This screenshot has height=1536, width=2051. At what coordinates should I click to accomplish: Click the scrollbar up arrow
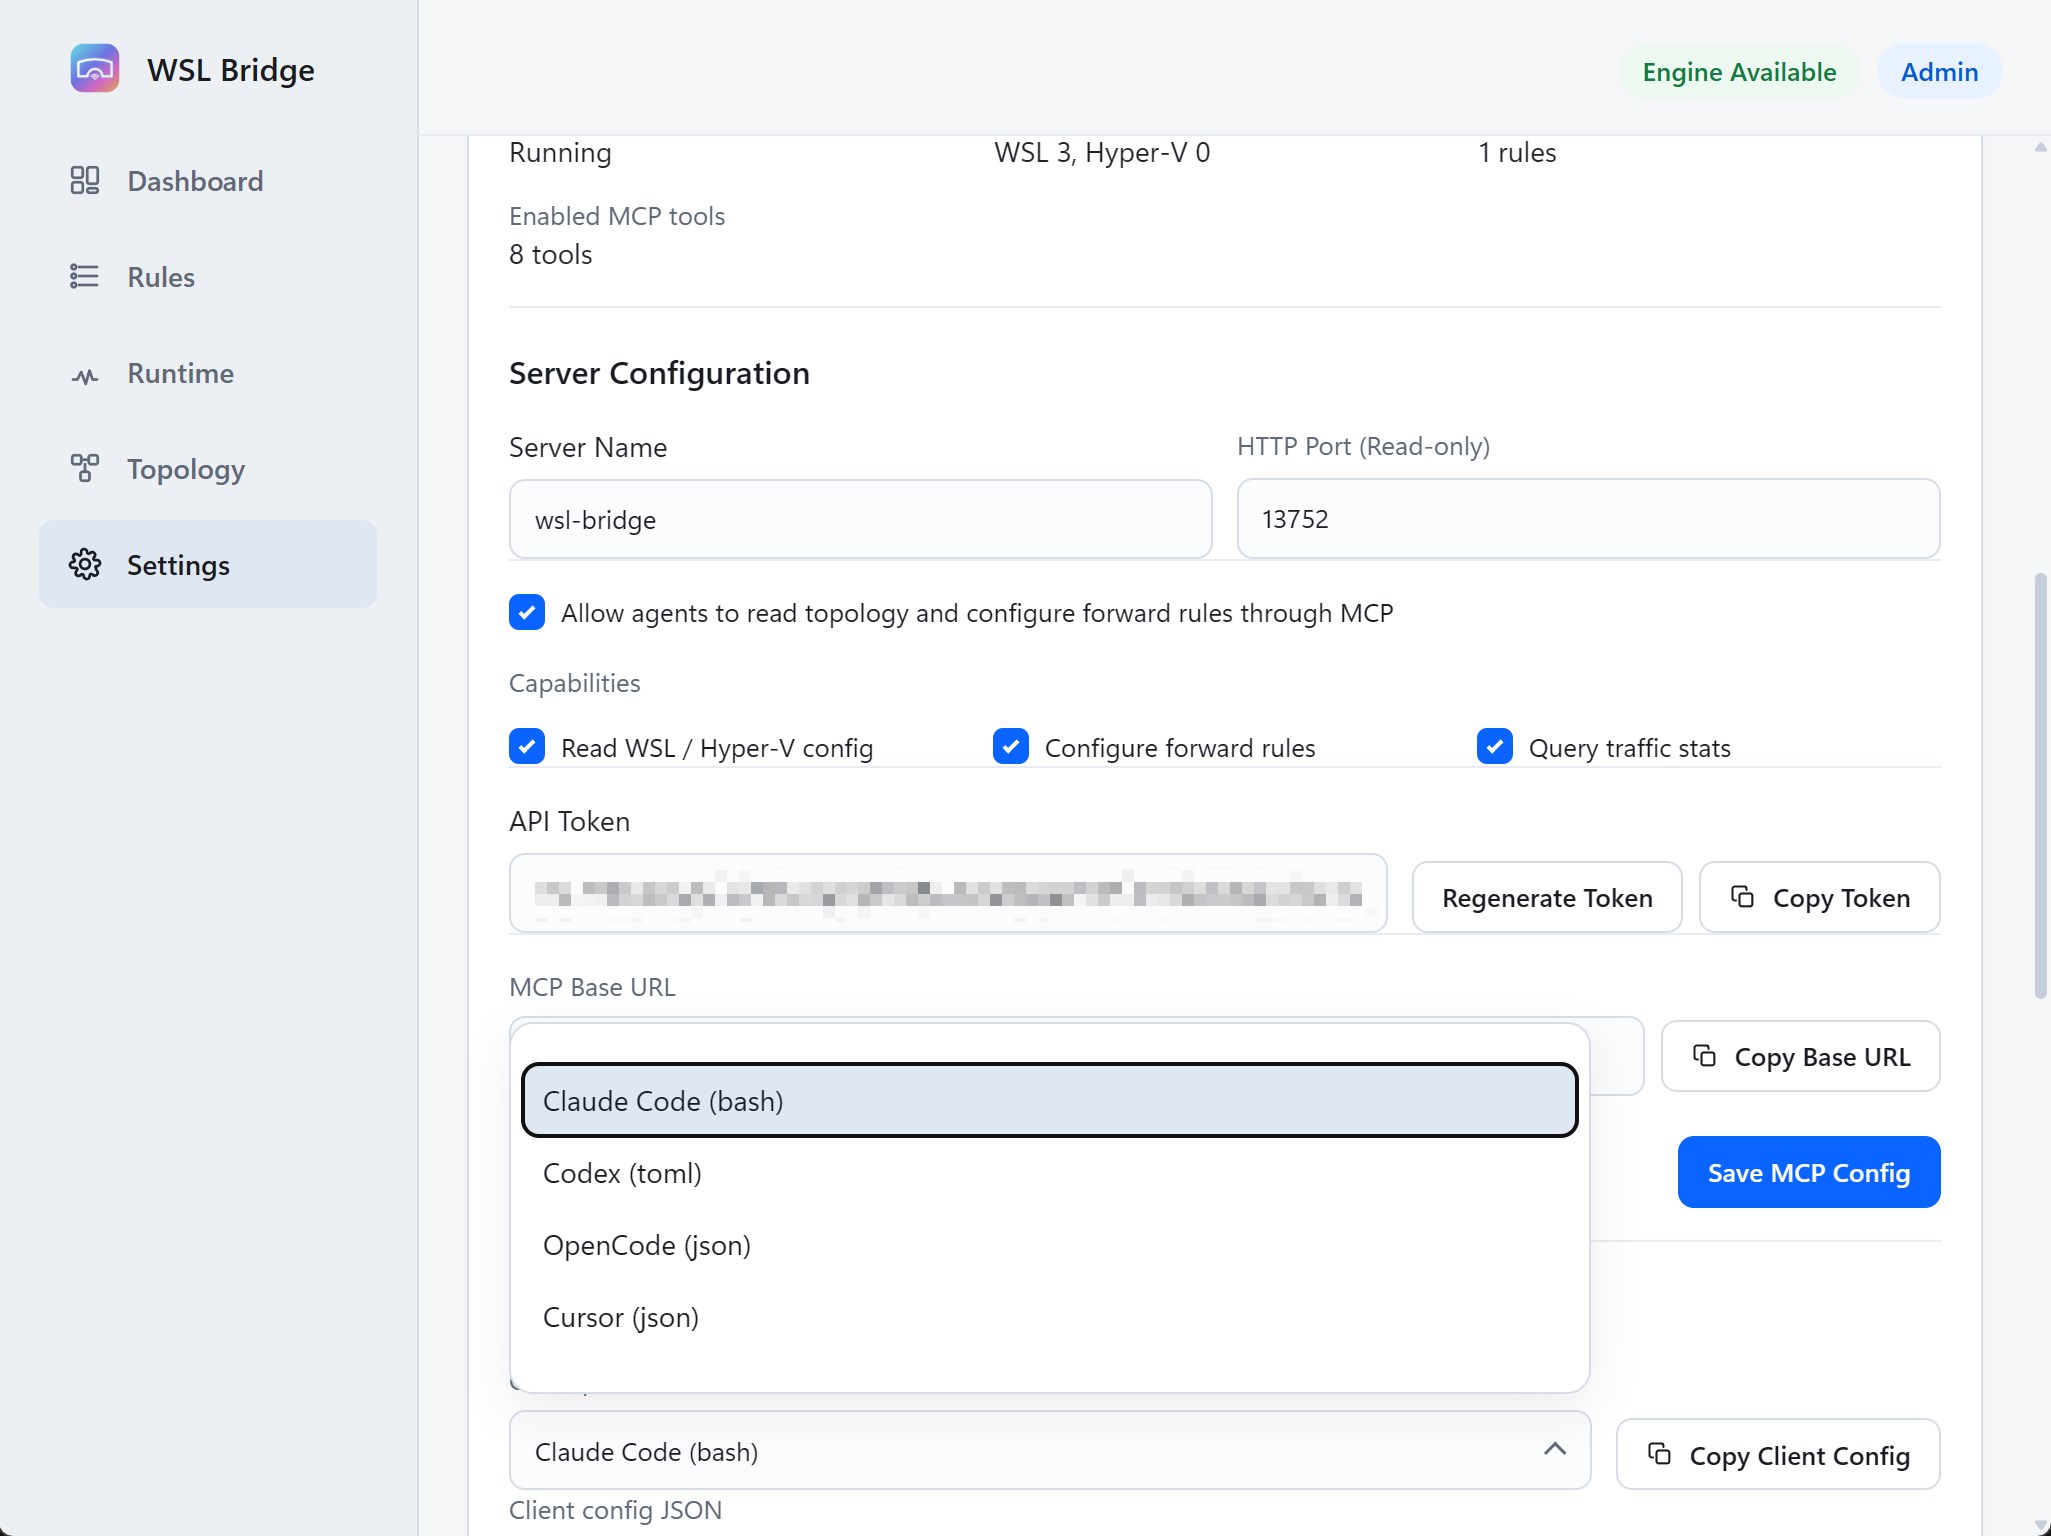click(x=2040, y=148)
